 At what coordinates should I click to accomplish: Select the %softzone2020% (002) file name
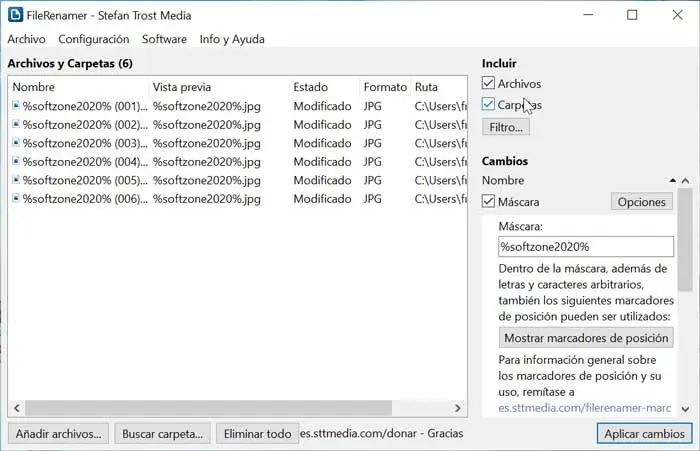pyautogui.click(x=85, y=125)
